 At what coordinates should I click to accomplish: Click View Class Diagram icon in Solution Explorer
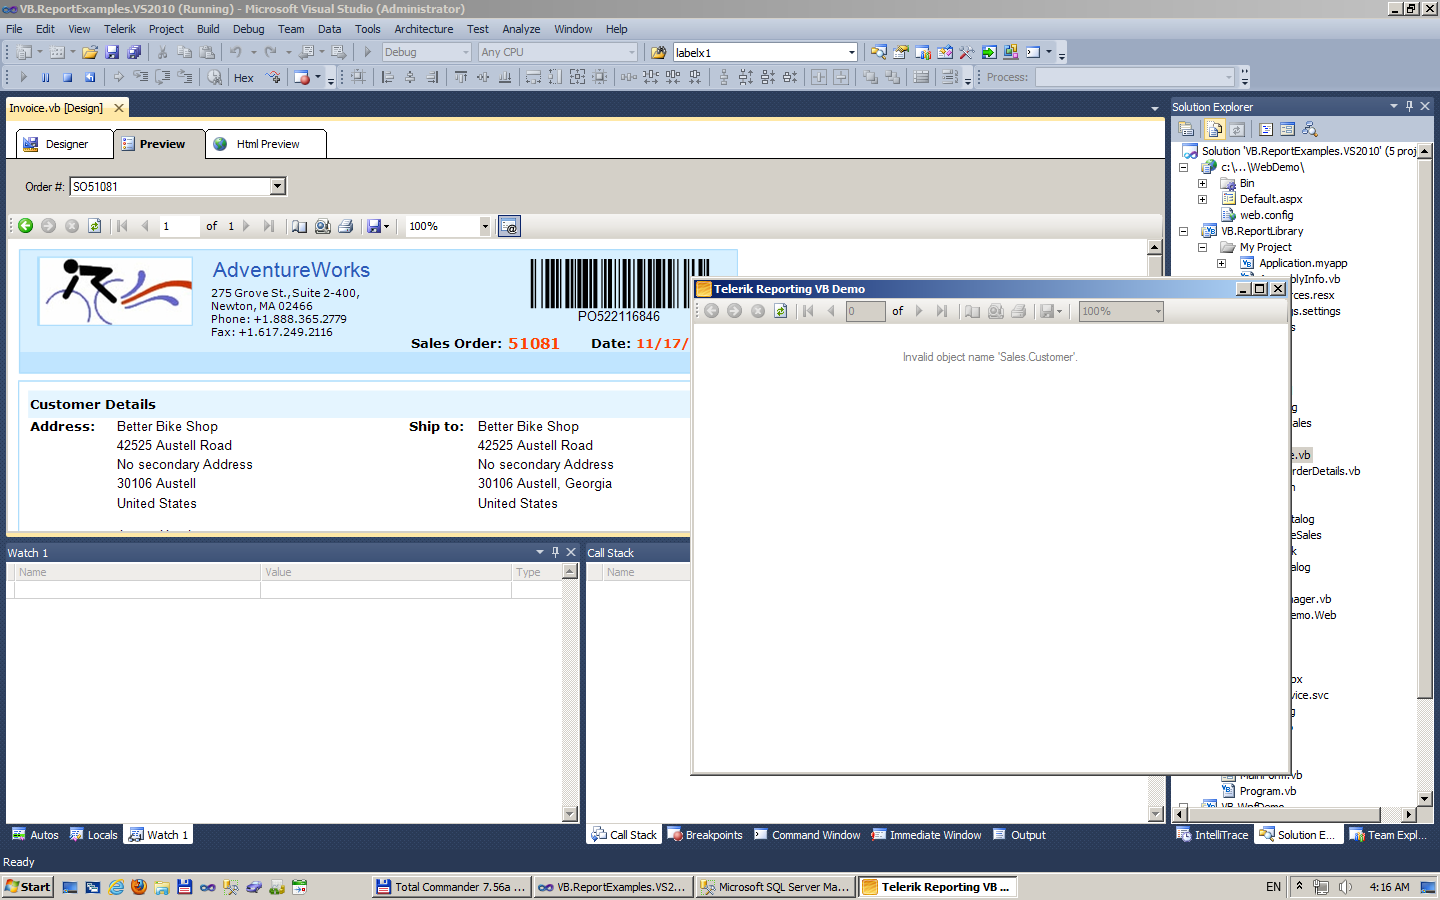(x=1310, y=129)
